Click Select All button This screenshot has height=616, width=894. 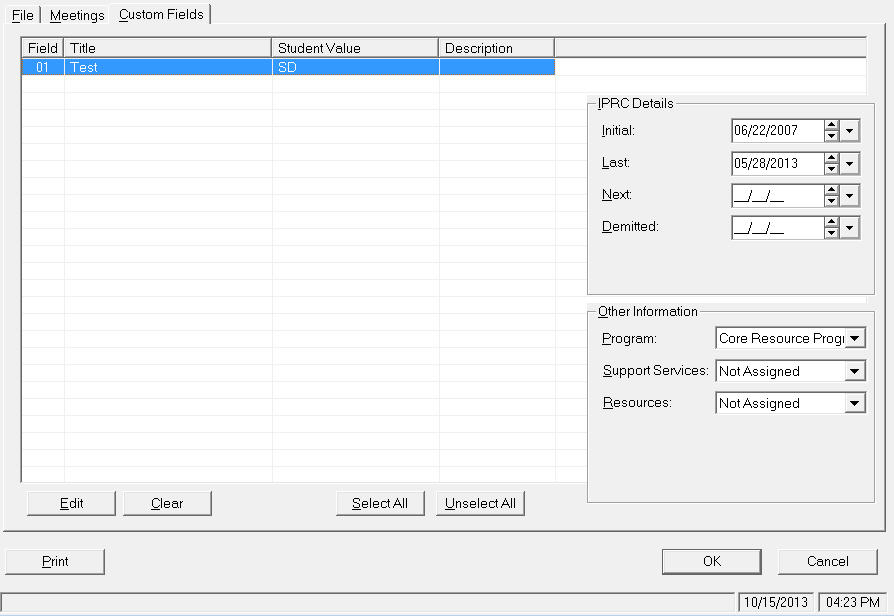tap(380, 504)
